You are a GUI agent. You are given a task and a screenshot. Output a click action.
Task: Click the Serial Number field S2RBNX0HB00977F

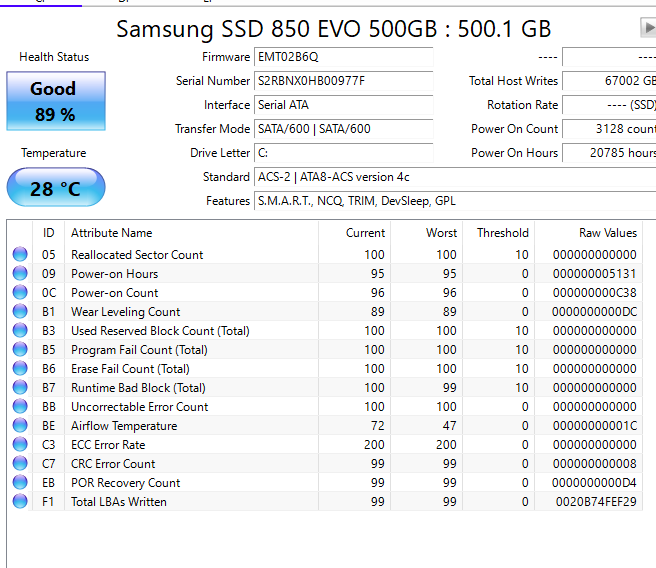(343, 81)
